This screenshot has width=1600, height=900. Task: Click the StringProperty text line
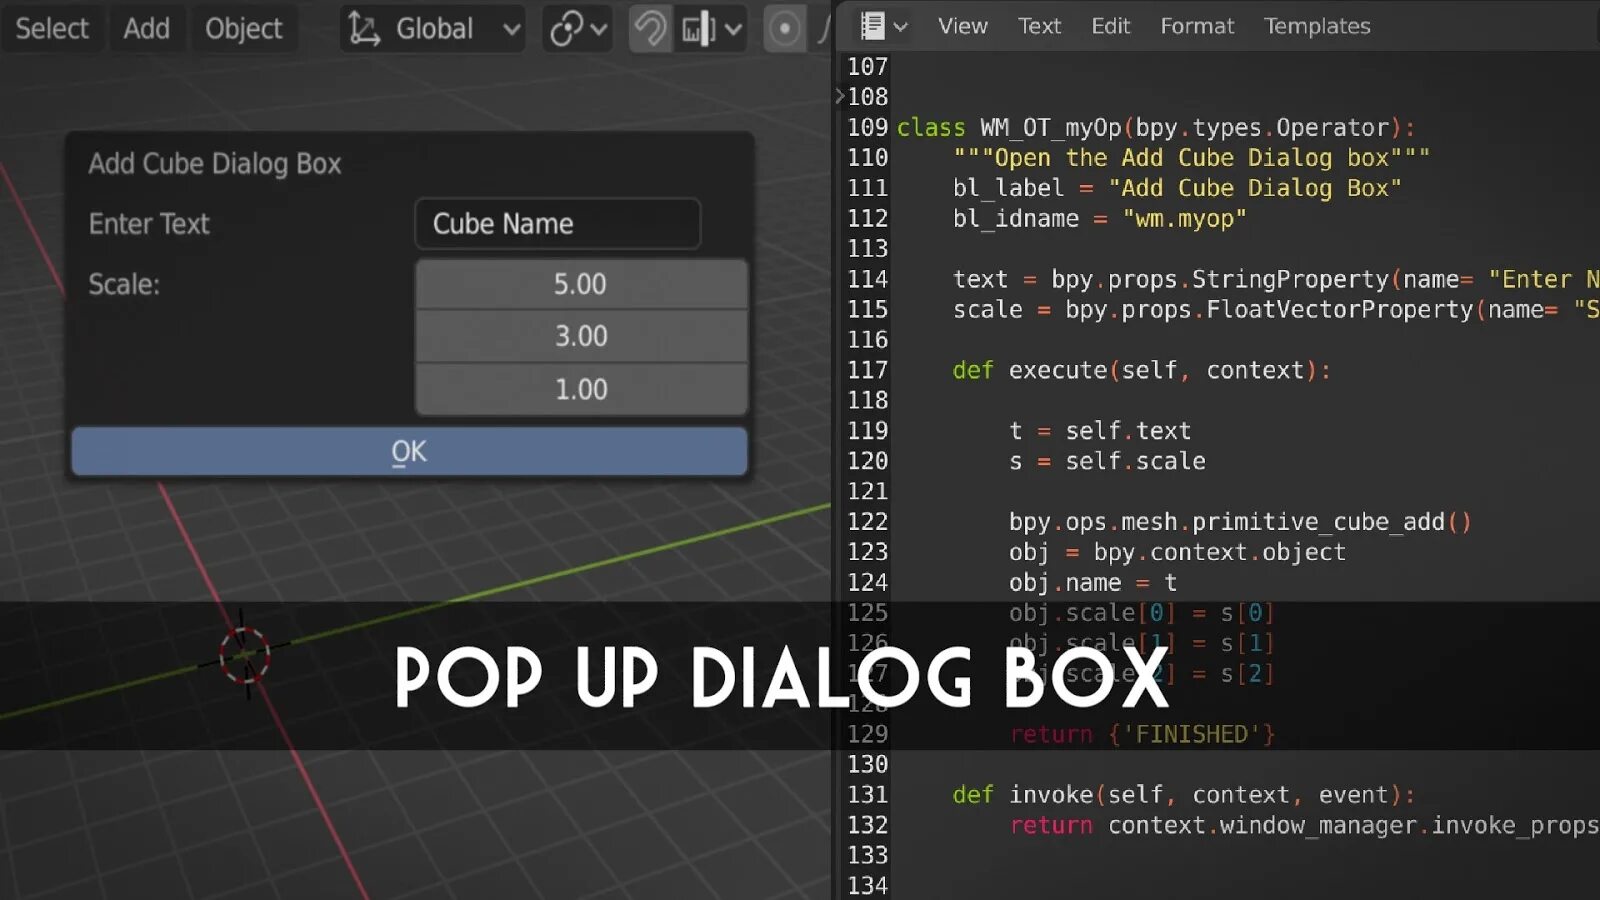(x=1276, y=279)
